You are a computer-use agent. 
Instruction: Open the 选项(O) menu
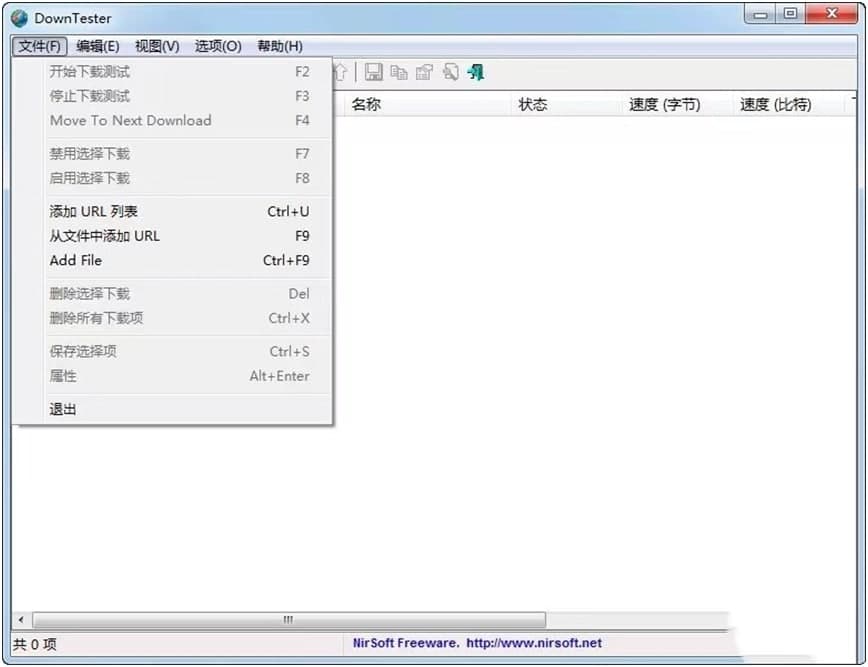click(x=217, y=45)
